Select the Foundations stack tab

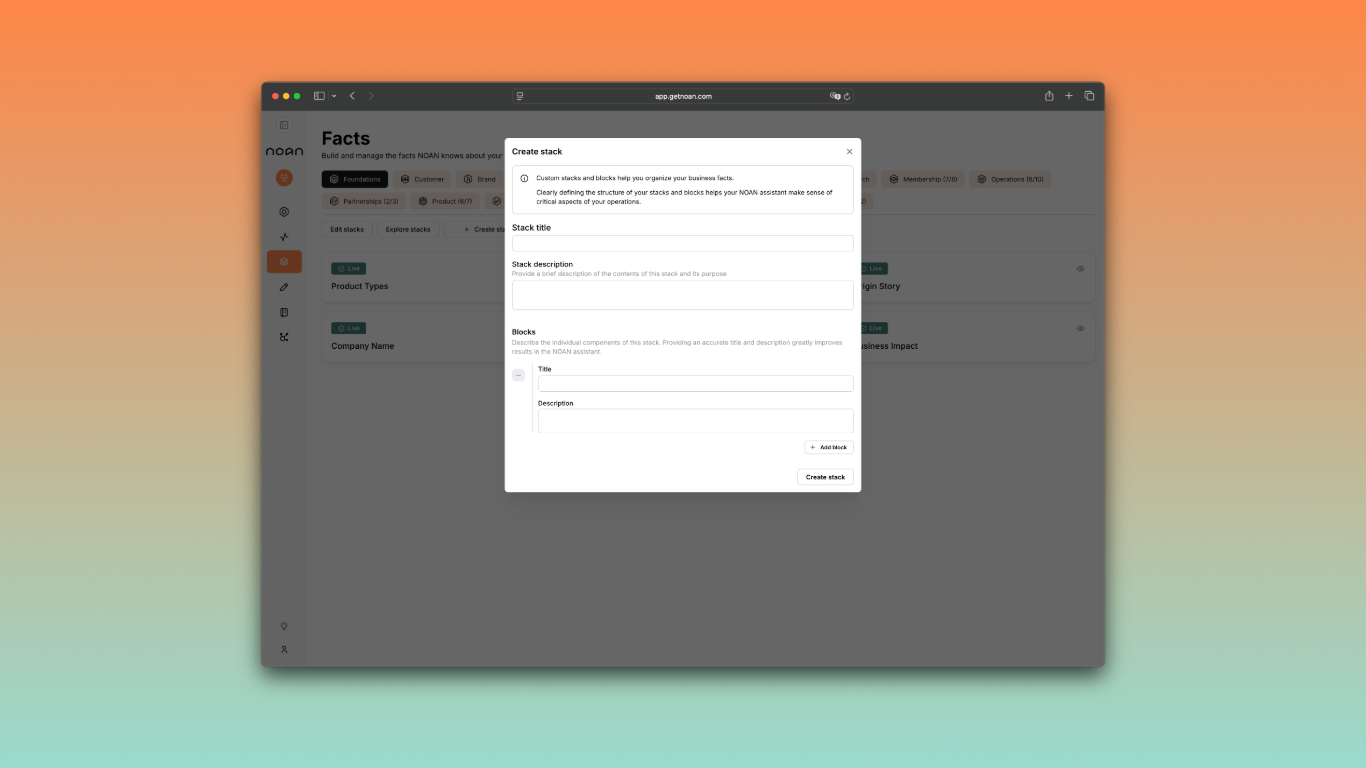[x=355, y=179]
